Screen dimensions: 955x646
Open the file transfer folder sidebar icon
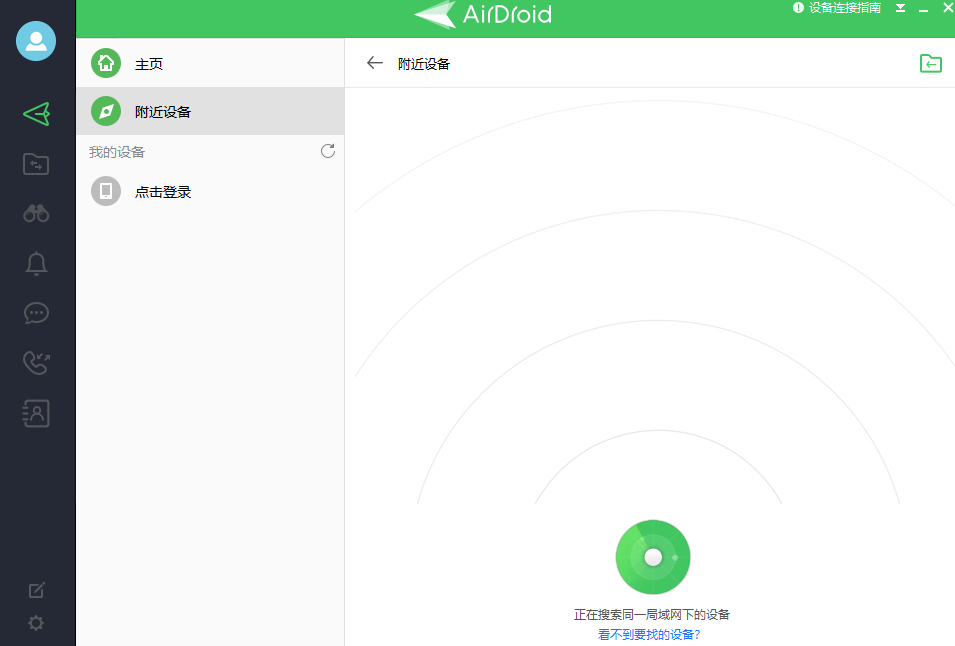(36, 164)
